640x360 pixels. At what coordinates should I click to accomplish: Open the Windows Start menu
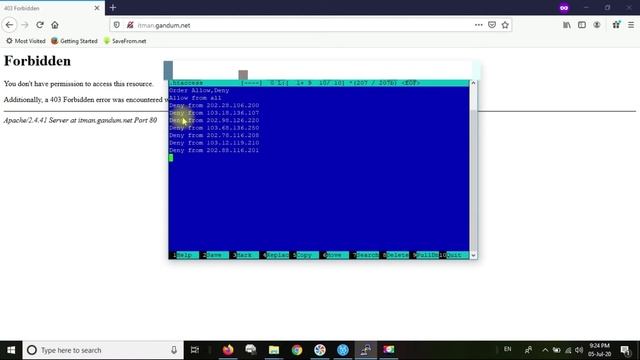(x=11, y=350)
